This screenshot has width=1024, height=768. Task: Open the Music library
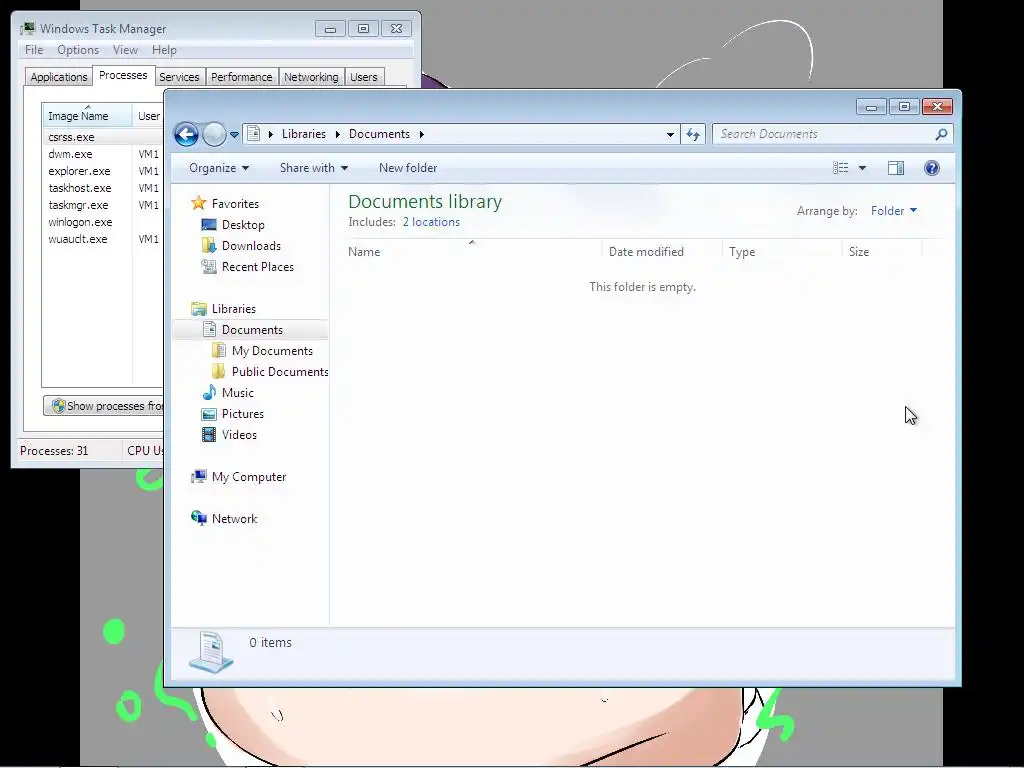click(238, 392)
